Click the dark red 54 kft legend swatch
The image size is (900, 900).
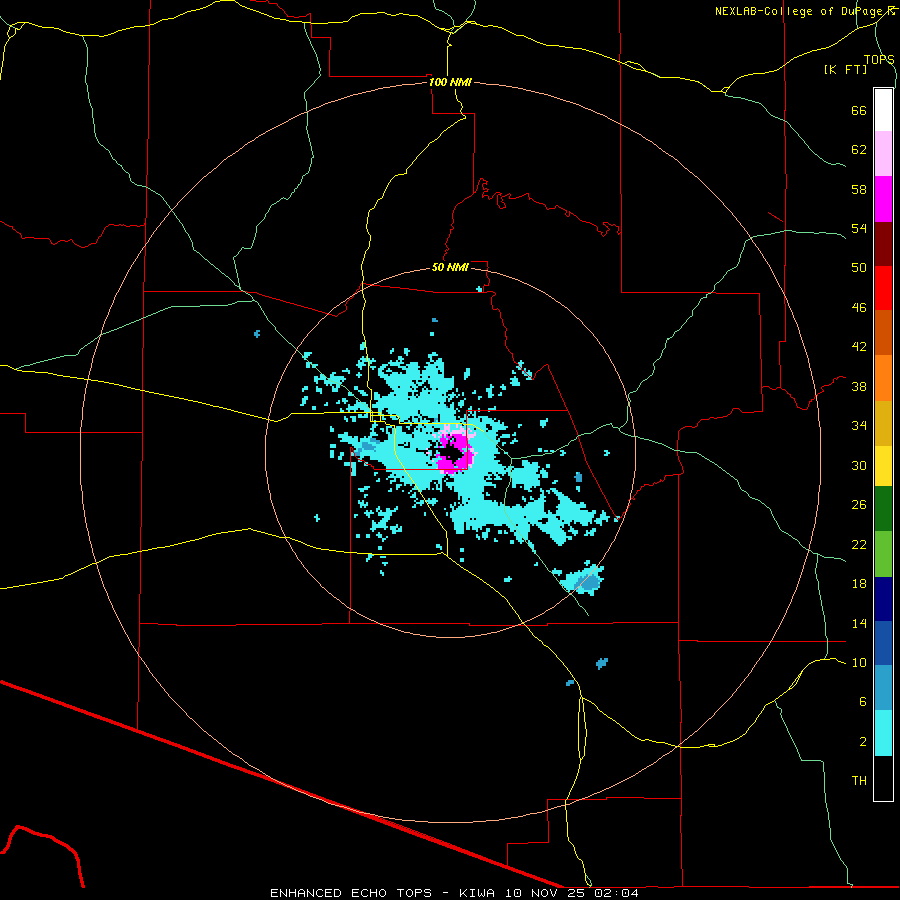tap(883, 243)
